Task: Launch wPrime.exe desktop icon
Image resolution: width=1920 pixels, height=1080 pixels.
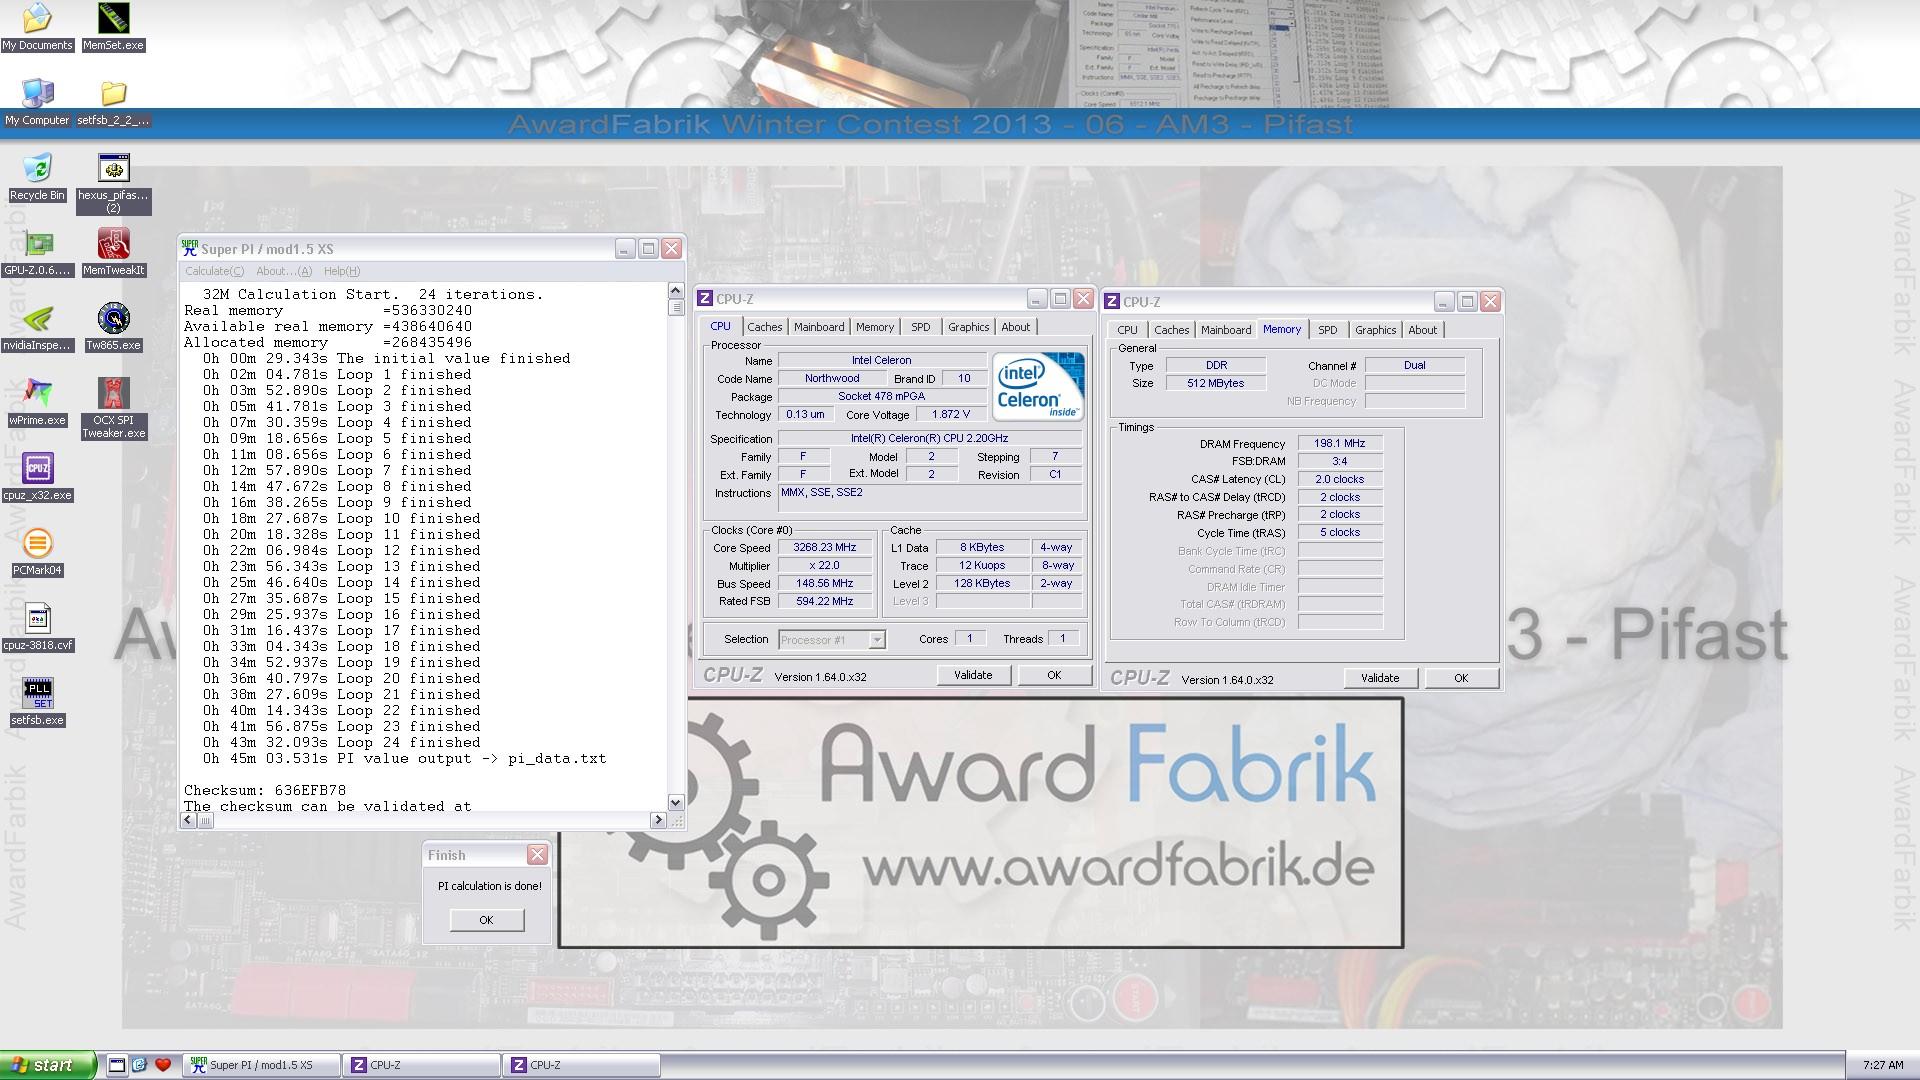Action: click(37, 402)
